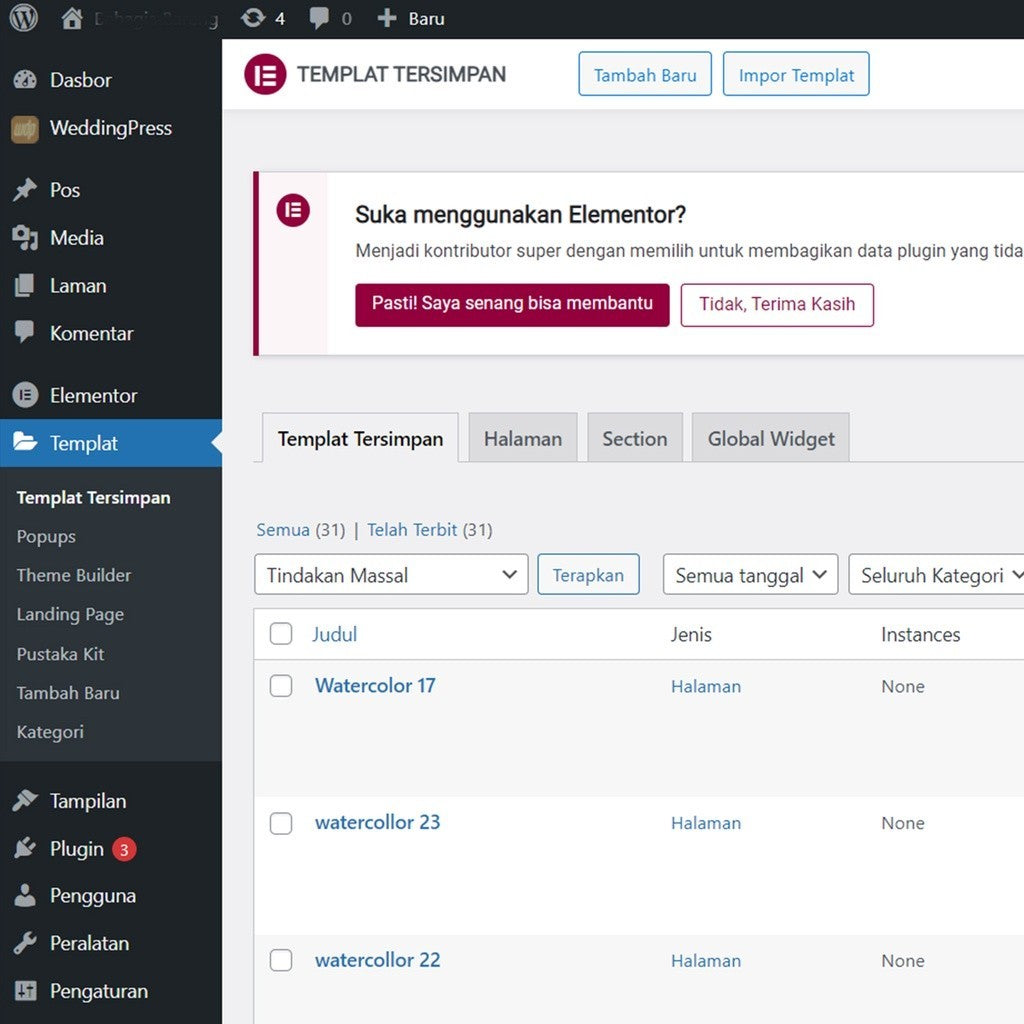Click the Laman pages icon
Viewport: 1024px width, 1024px height.
pyautogui.click(x=25, y=285)
